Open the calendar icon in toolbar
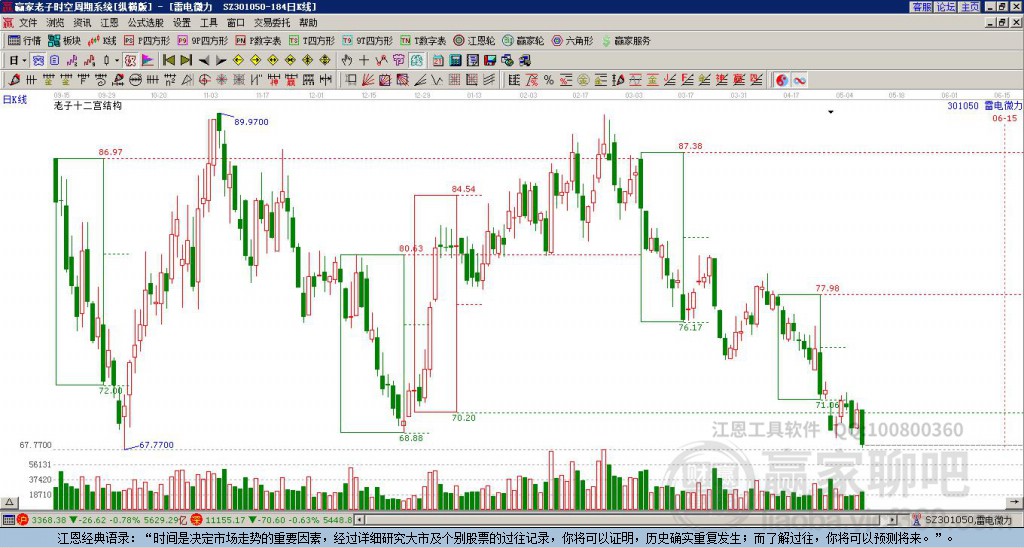 438,61
